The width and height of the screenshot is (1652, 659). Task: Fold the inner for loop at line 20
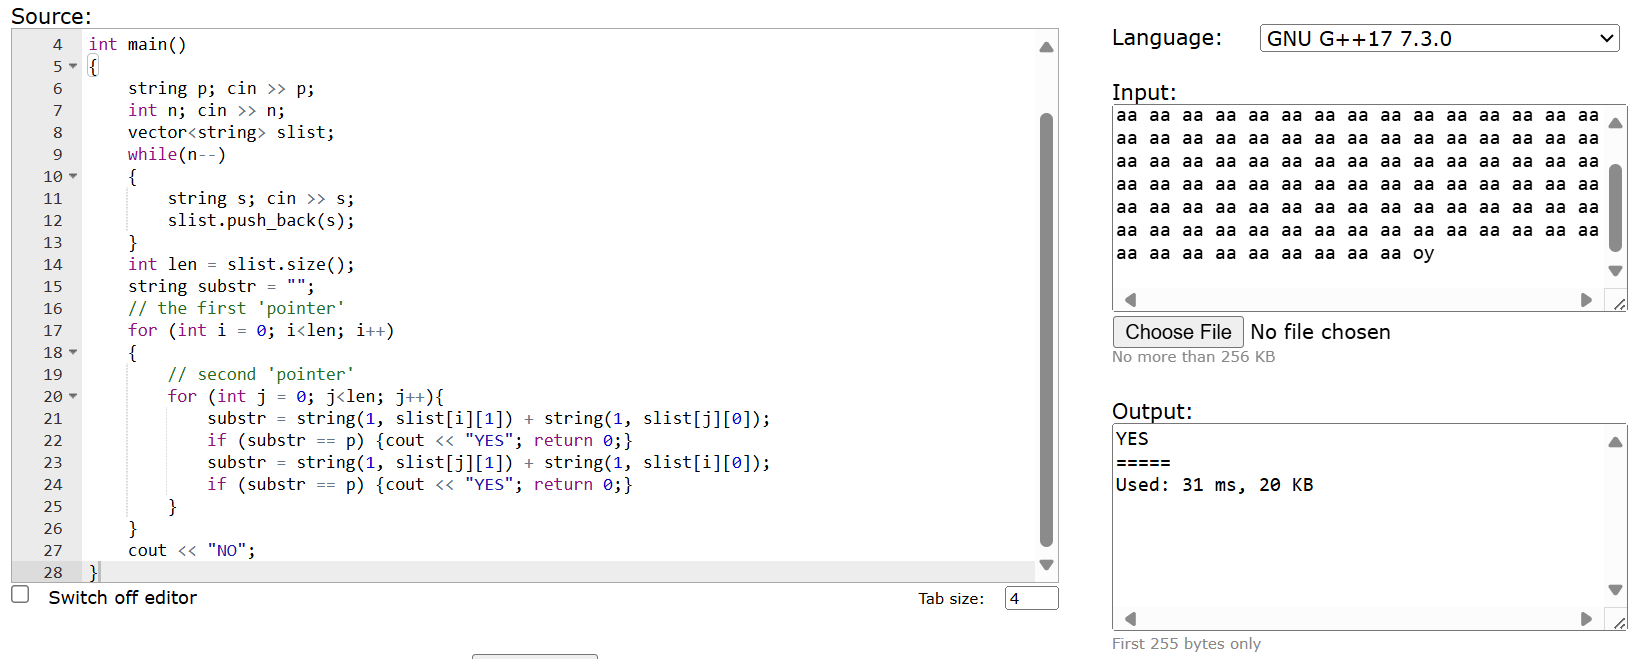click(x=73, y=397)
